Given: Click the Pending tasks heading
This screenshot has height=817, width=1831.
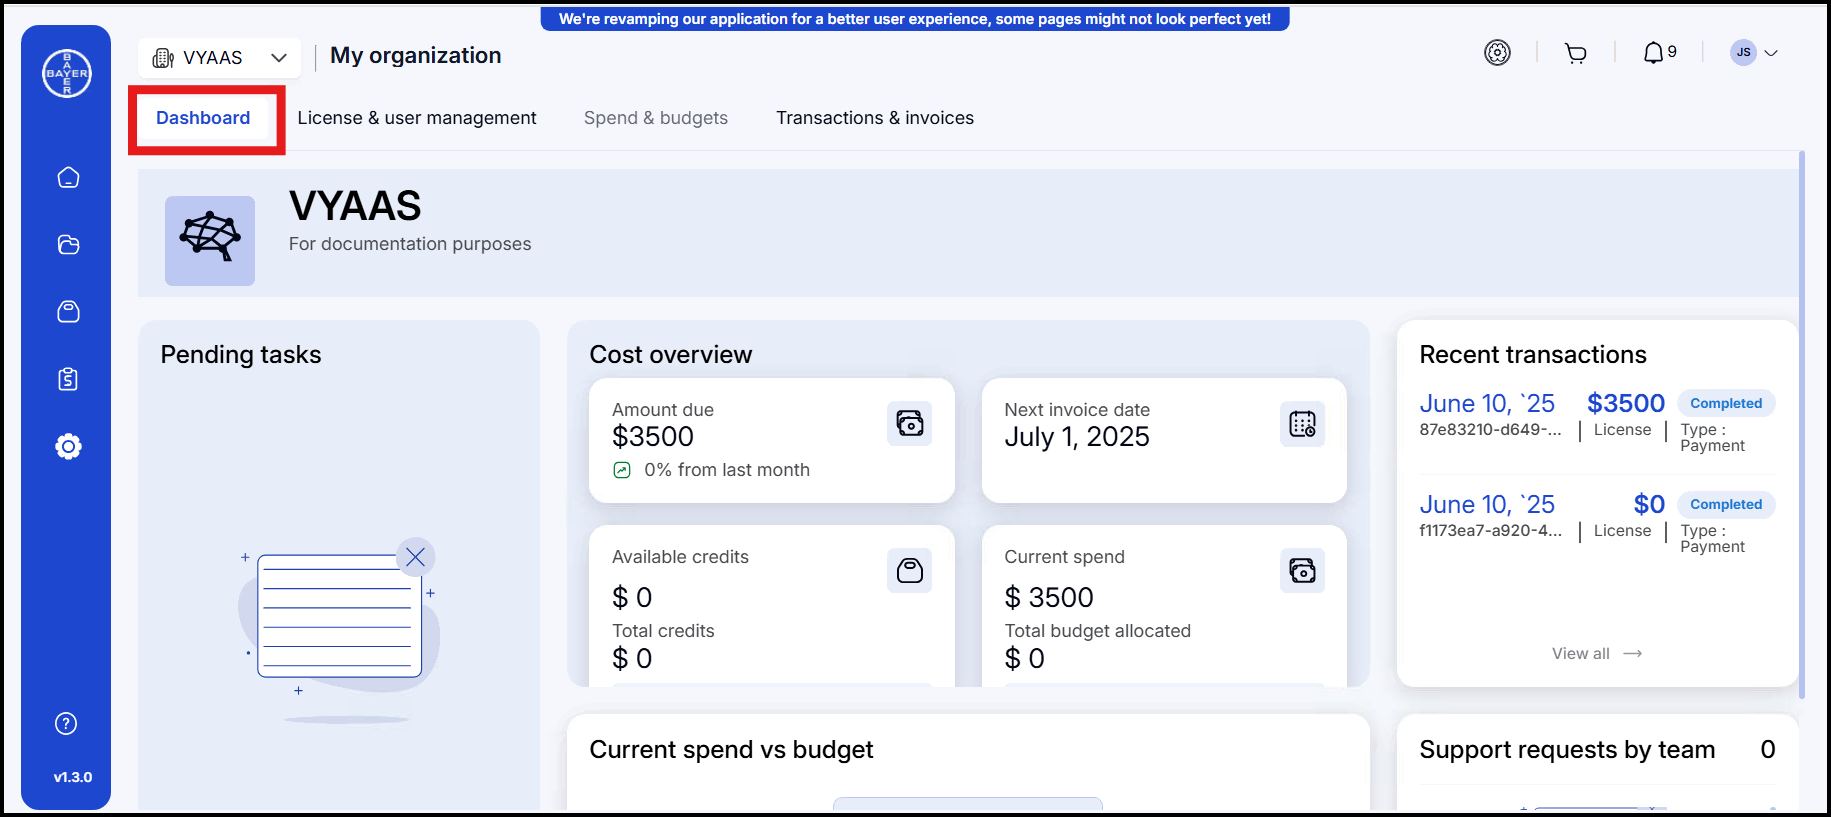Looking at the screenshot, I should click(x=241, y=355).
